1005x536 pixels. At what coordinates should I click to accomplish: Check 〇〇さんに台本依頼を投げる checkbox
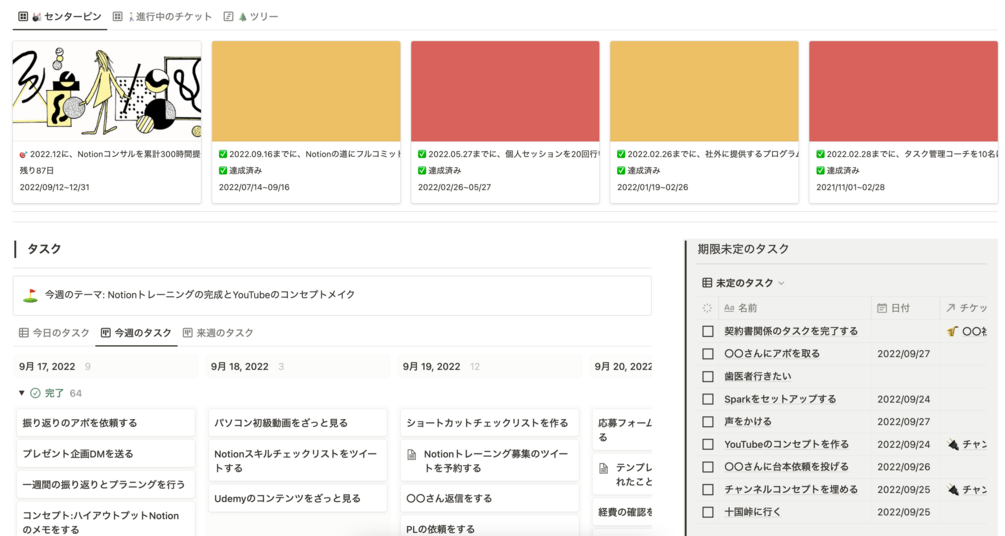pos(708,467)
